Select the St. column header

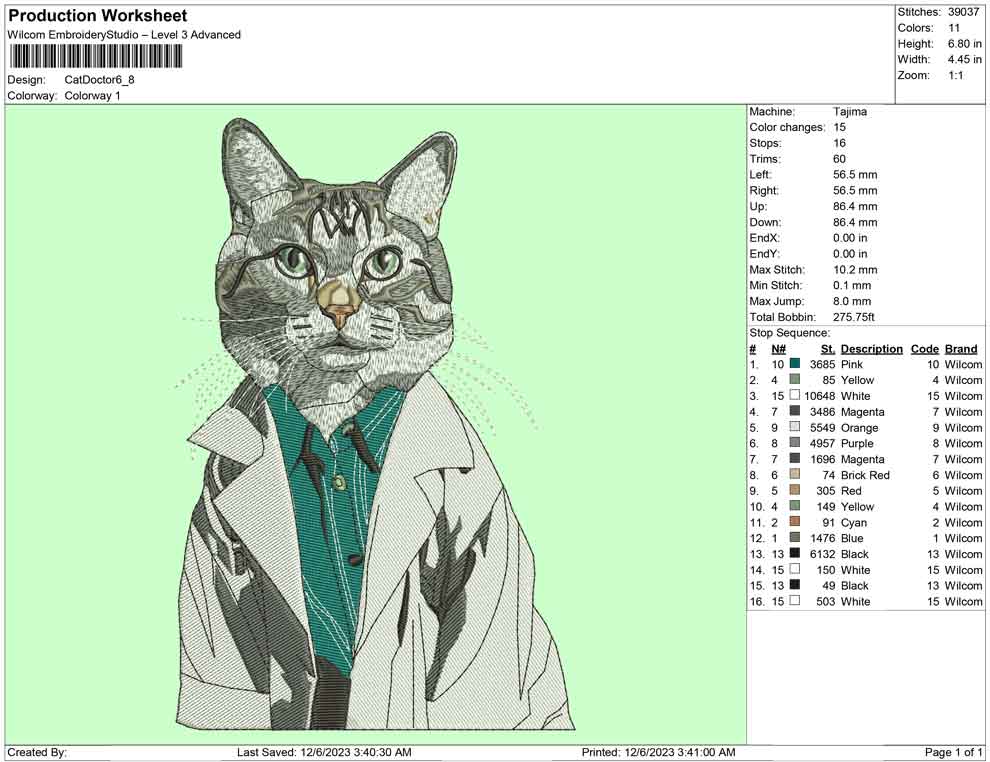click(827, 348)
